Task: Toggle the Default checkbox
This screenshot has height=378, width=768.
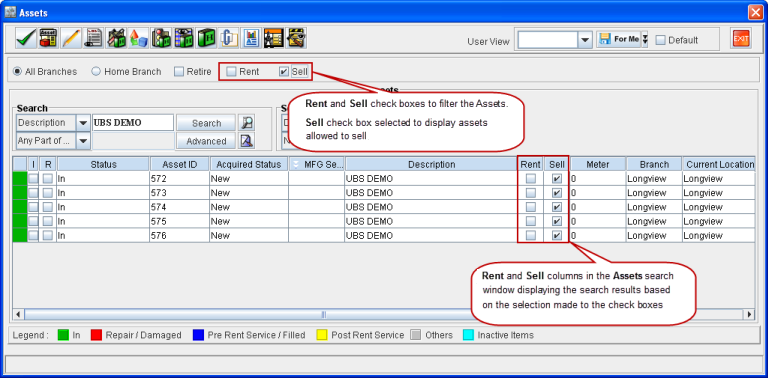Action: [x=661, y=40]
